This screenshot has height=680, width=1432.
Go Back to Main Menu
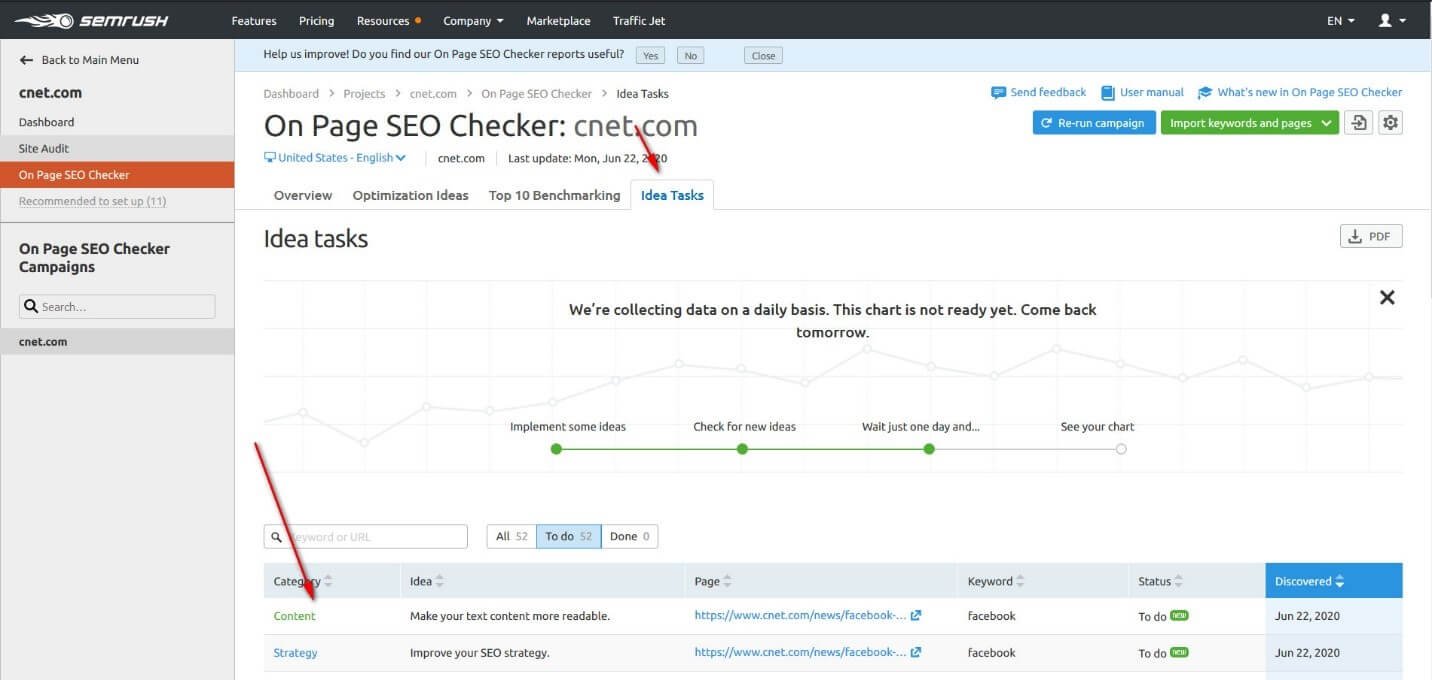click(x=79, y=60)
